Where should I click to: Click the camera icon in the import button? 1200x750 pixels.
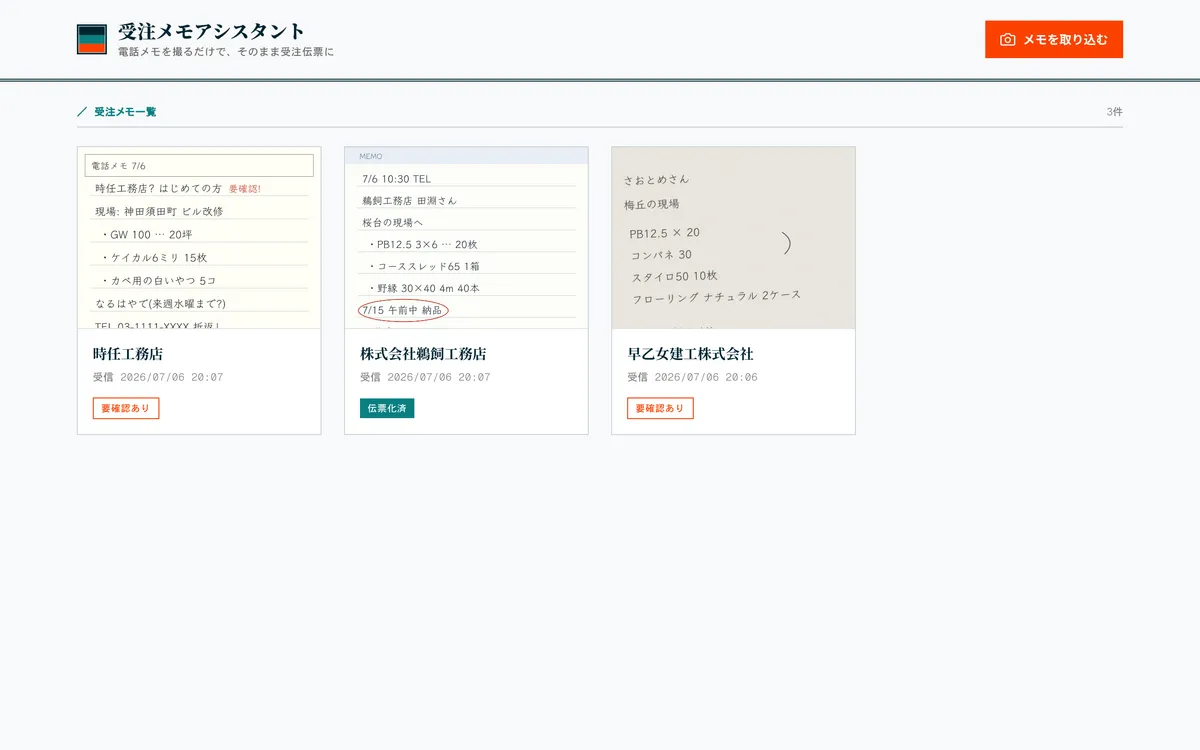1008,40
